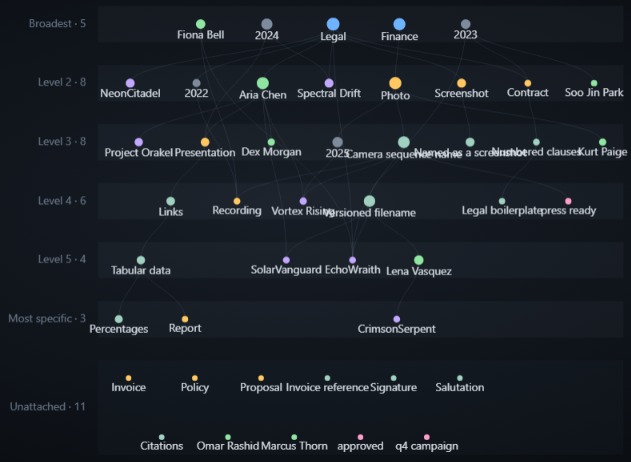Select the Fiona Bell node
631x462 pixels.
200,24
